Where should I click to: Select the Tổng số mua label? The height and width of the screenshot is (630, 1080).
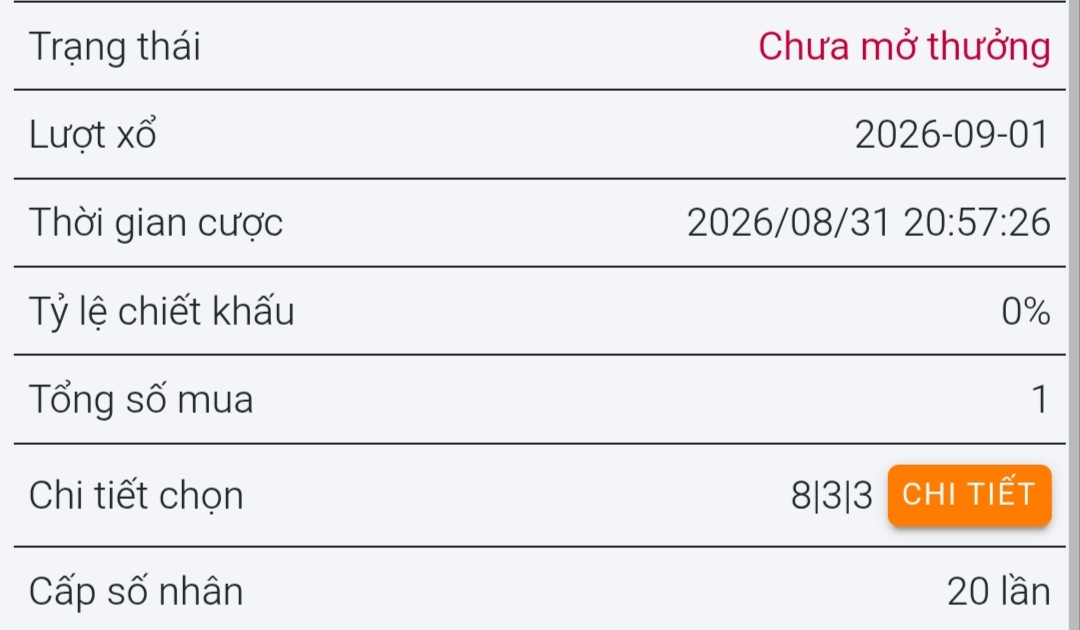tap(141, 400)
